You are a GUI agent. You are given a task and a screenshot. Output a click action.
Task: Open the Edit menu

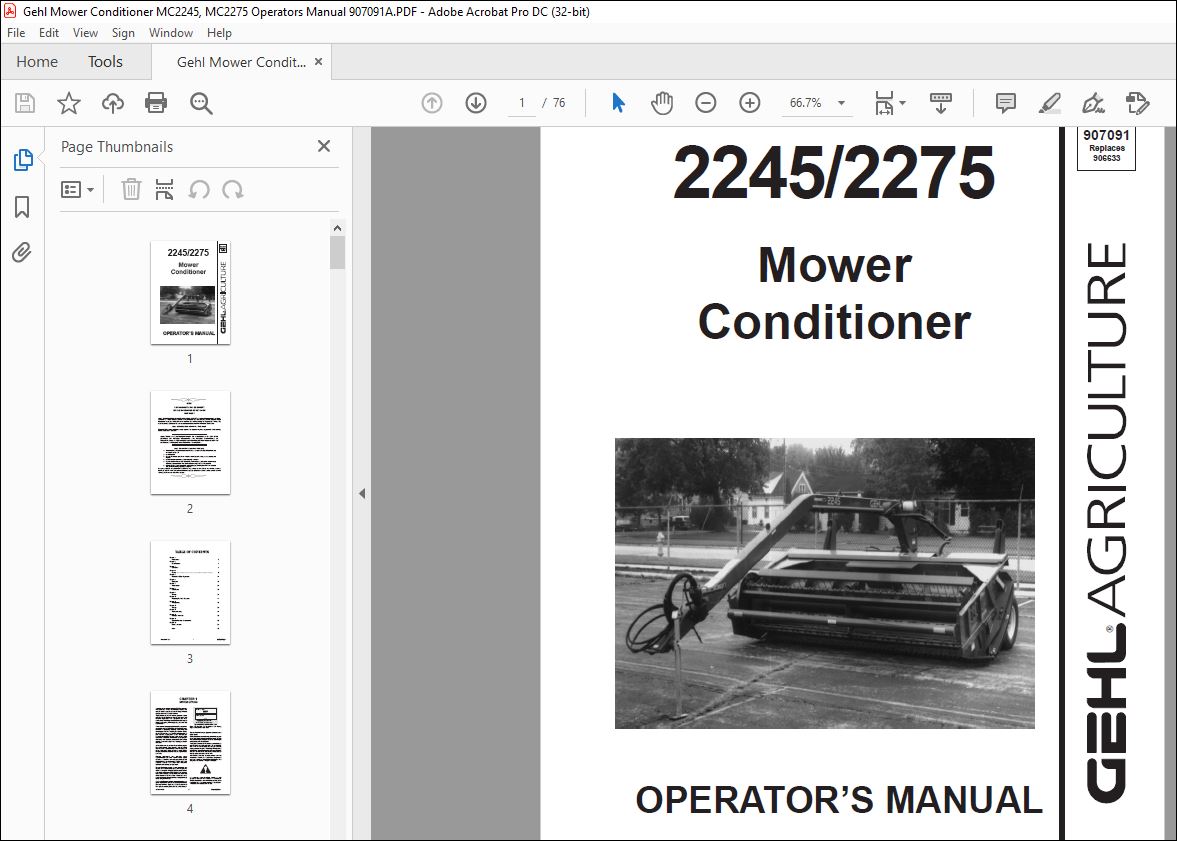[49, 33]
